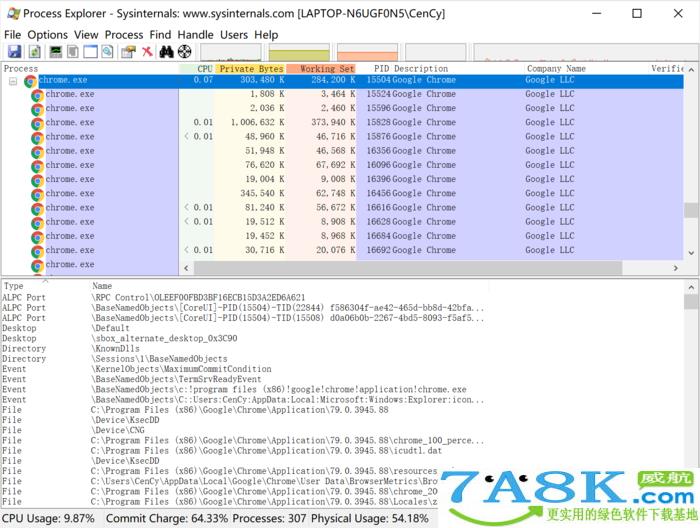Open the Process menu
Viewport: 700px width, 528px height.
(124, 35)
